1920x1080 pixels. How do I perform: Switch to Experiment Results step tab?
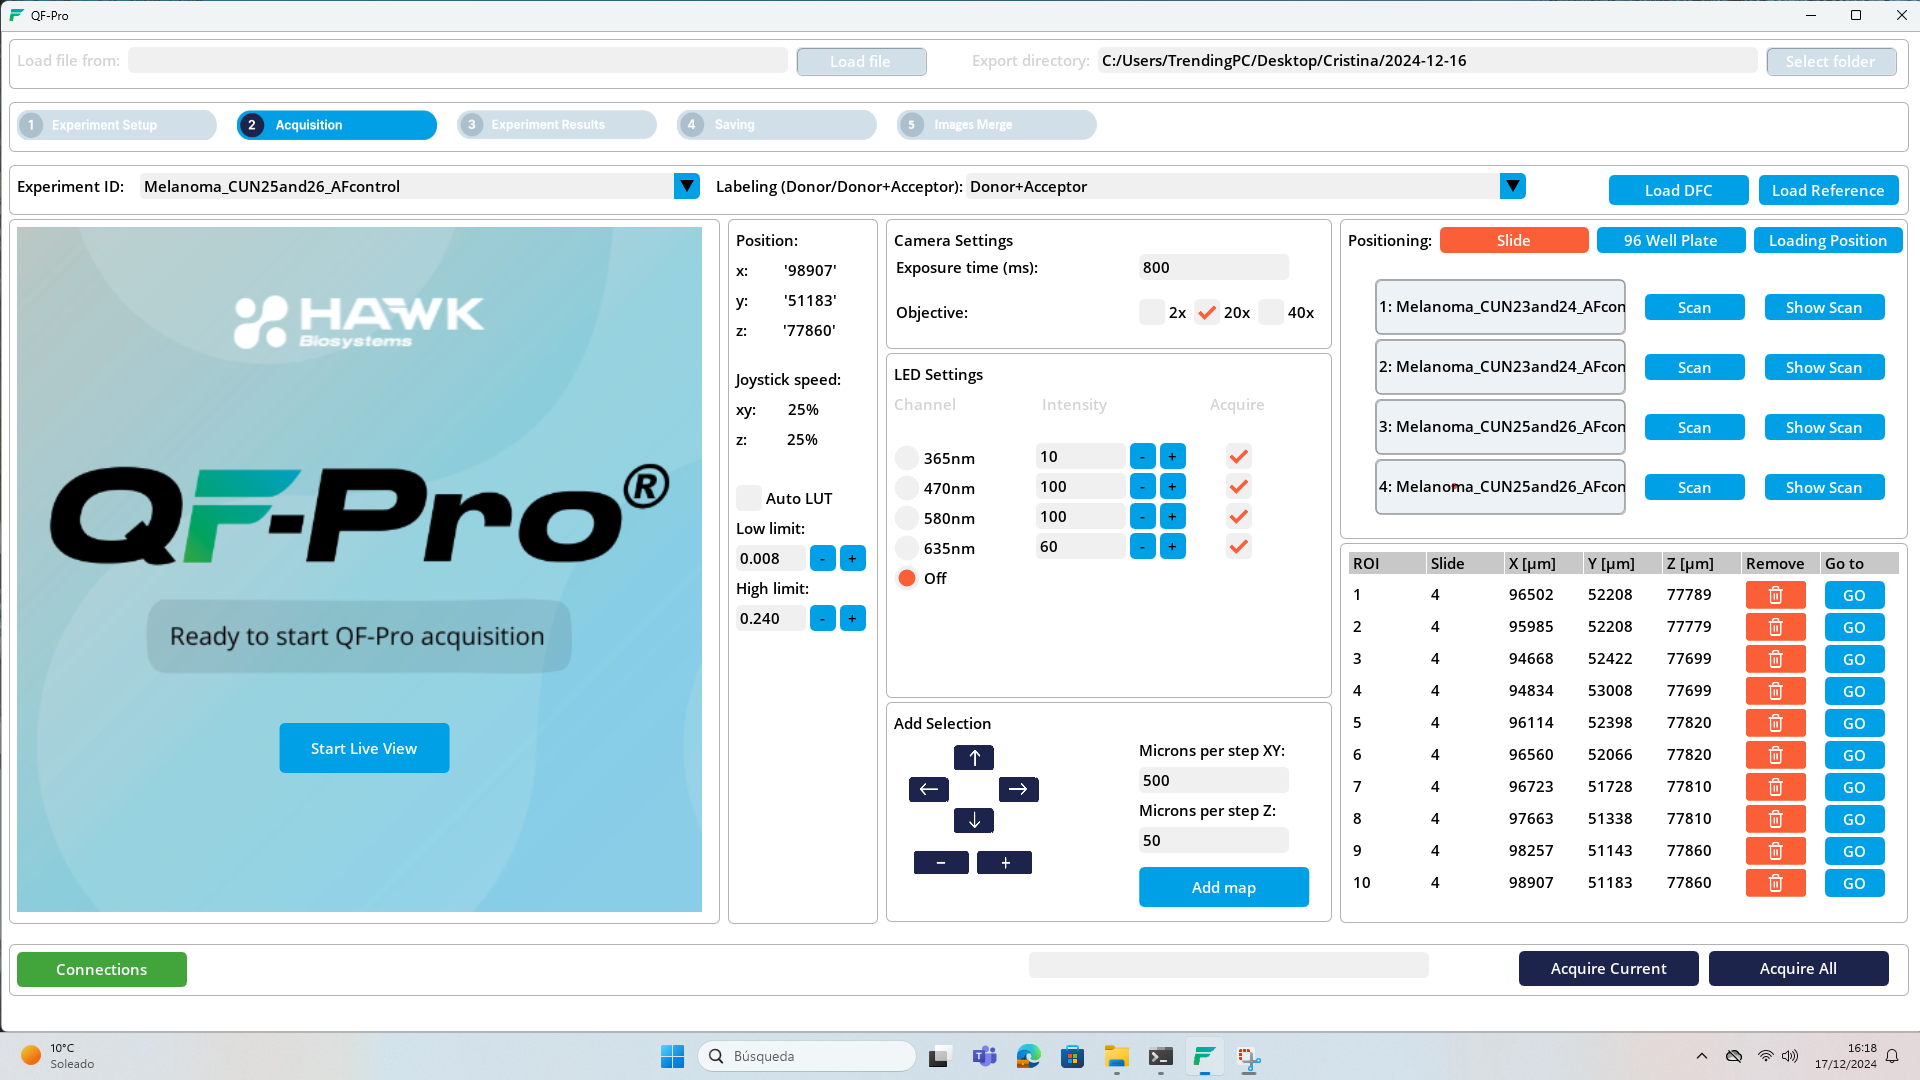(x=556, y=125)
